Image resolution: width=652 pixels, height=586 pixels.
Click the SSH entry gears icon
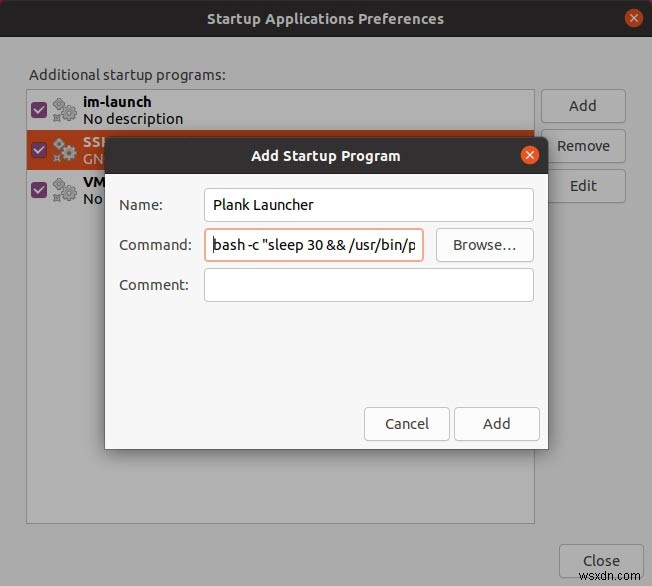64,150
